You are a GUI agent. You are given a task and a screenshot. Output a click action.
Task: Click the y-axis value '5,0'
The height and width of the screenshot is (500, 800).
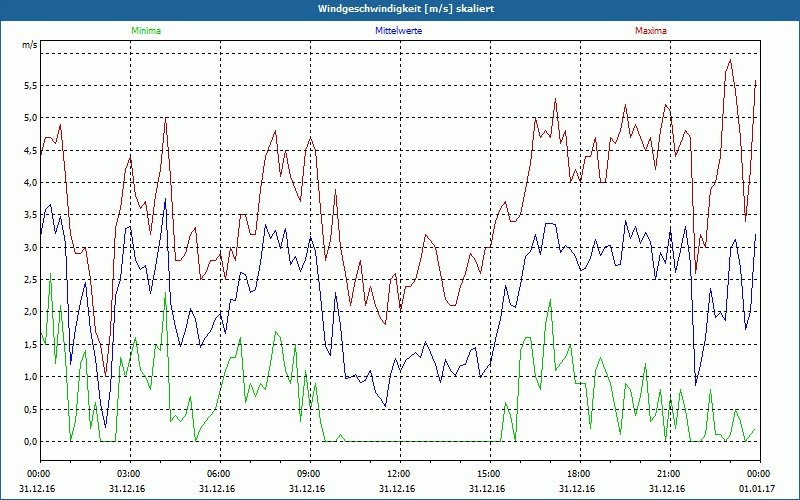[x=31, y=118]
